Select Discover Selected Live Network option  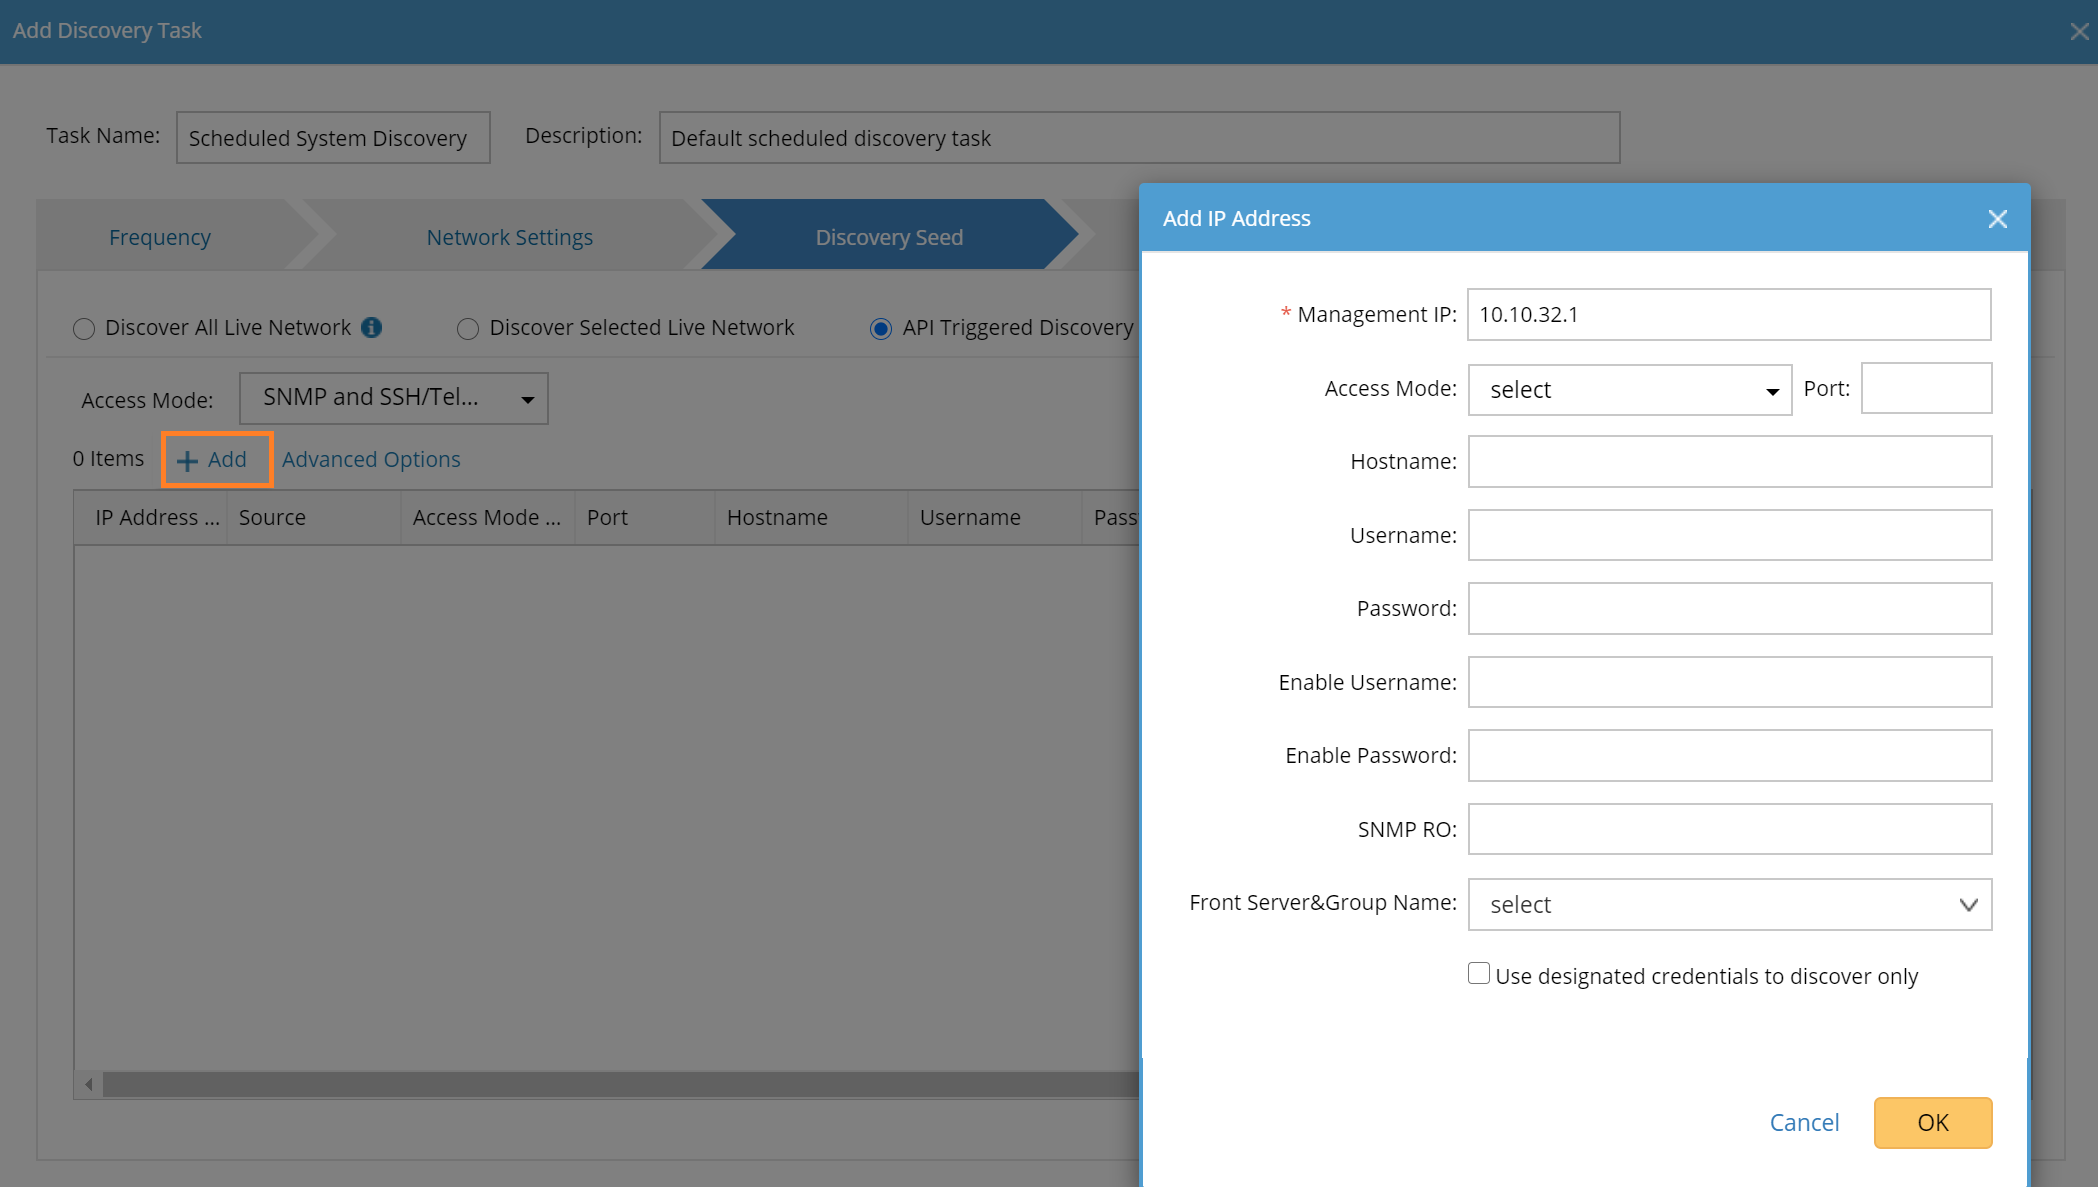468,329
